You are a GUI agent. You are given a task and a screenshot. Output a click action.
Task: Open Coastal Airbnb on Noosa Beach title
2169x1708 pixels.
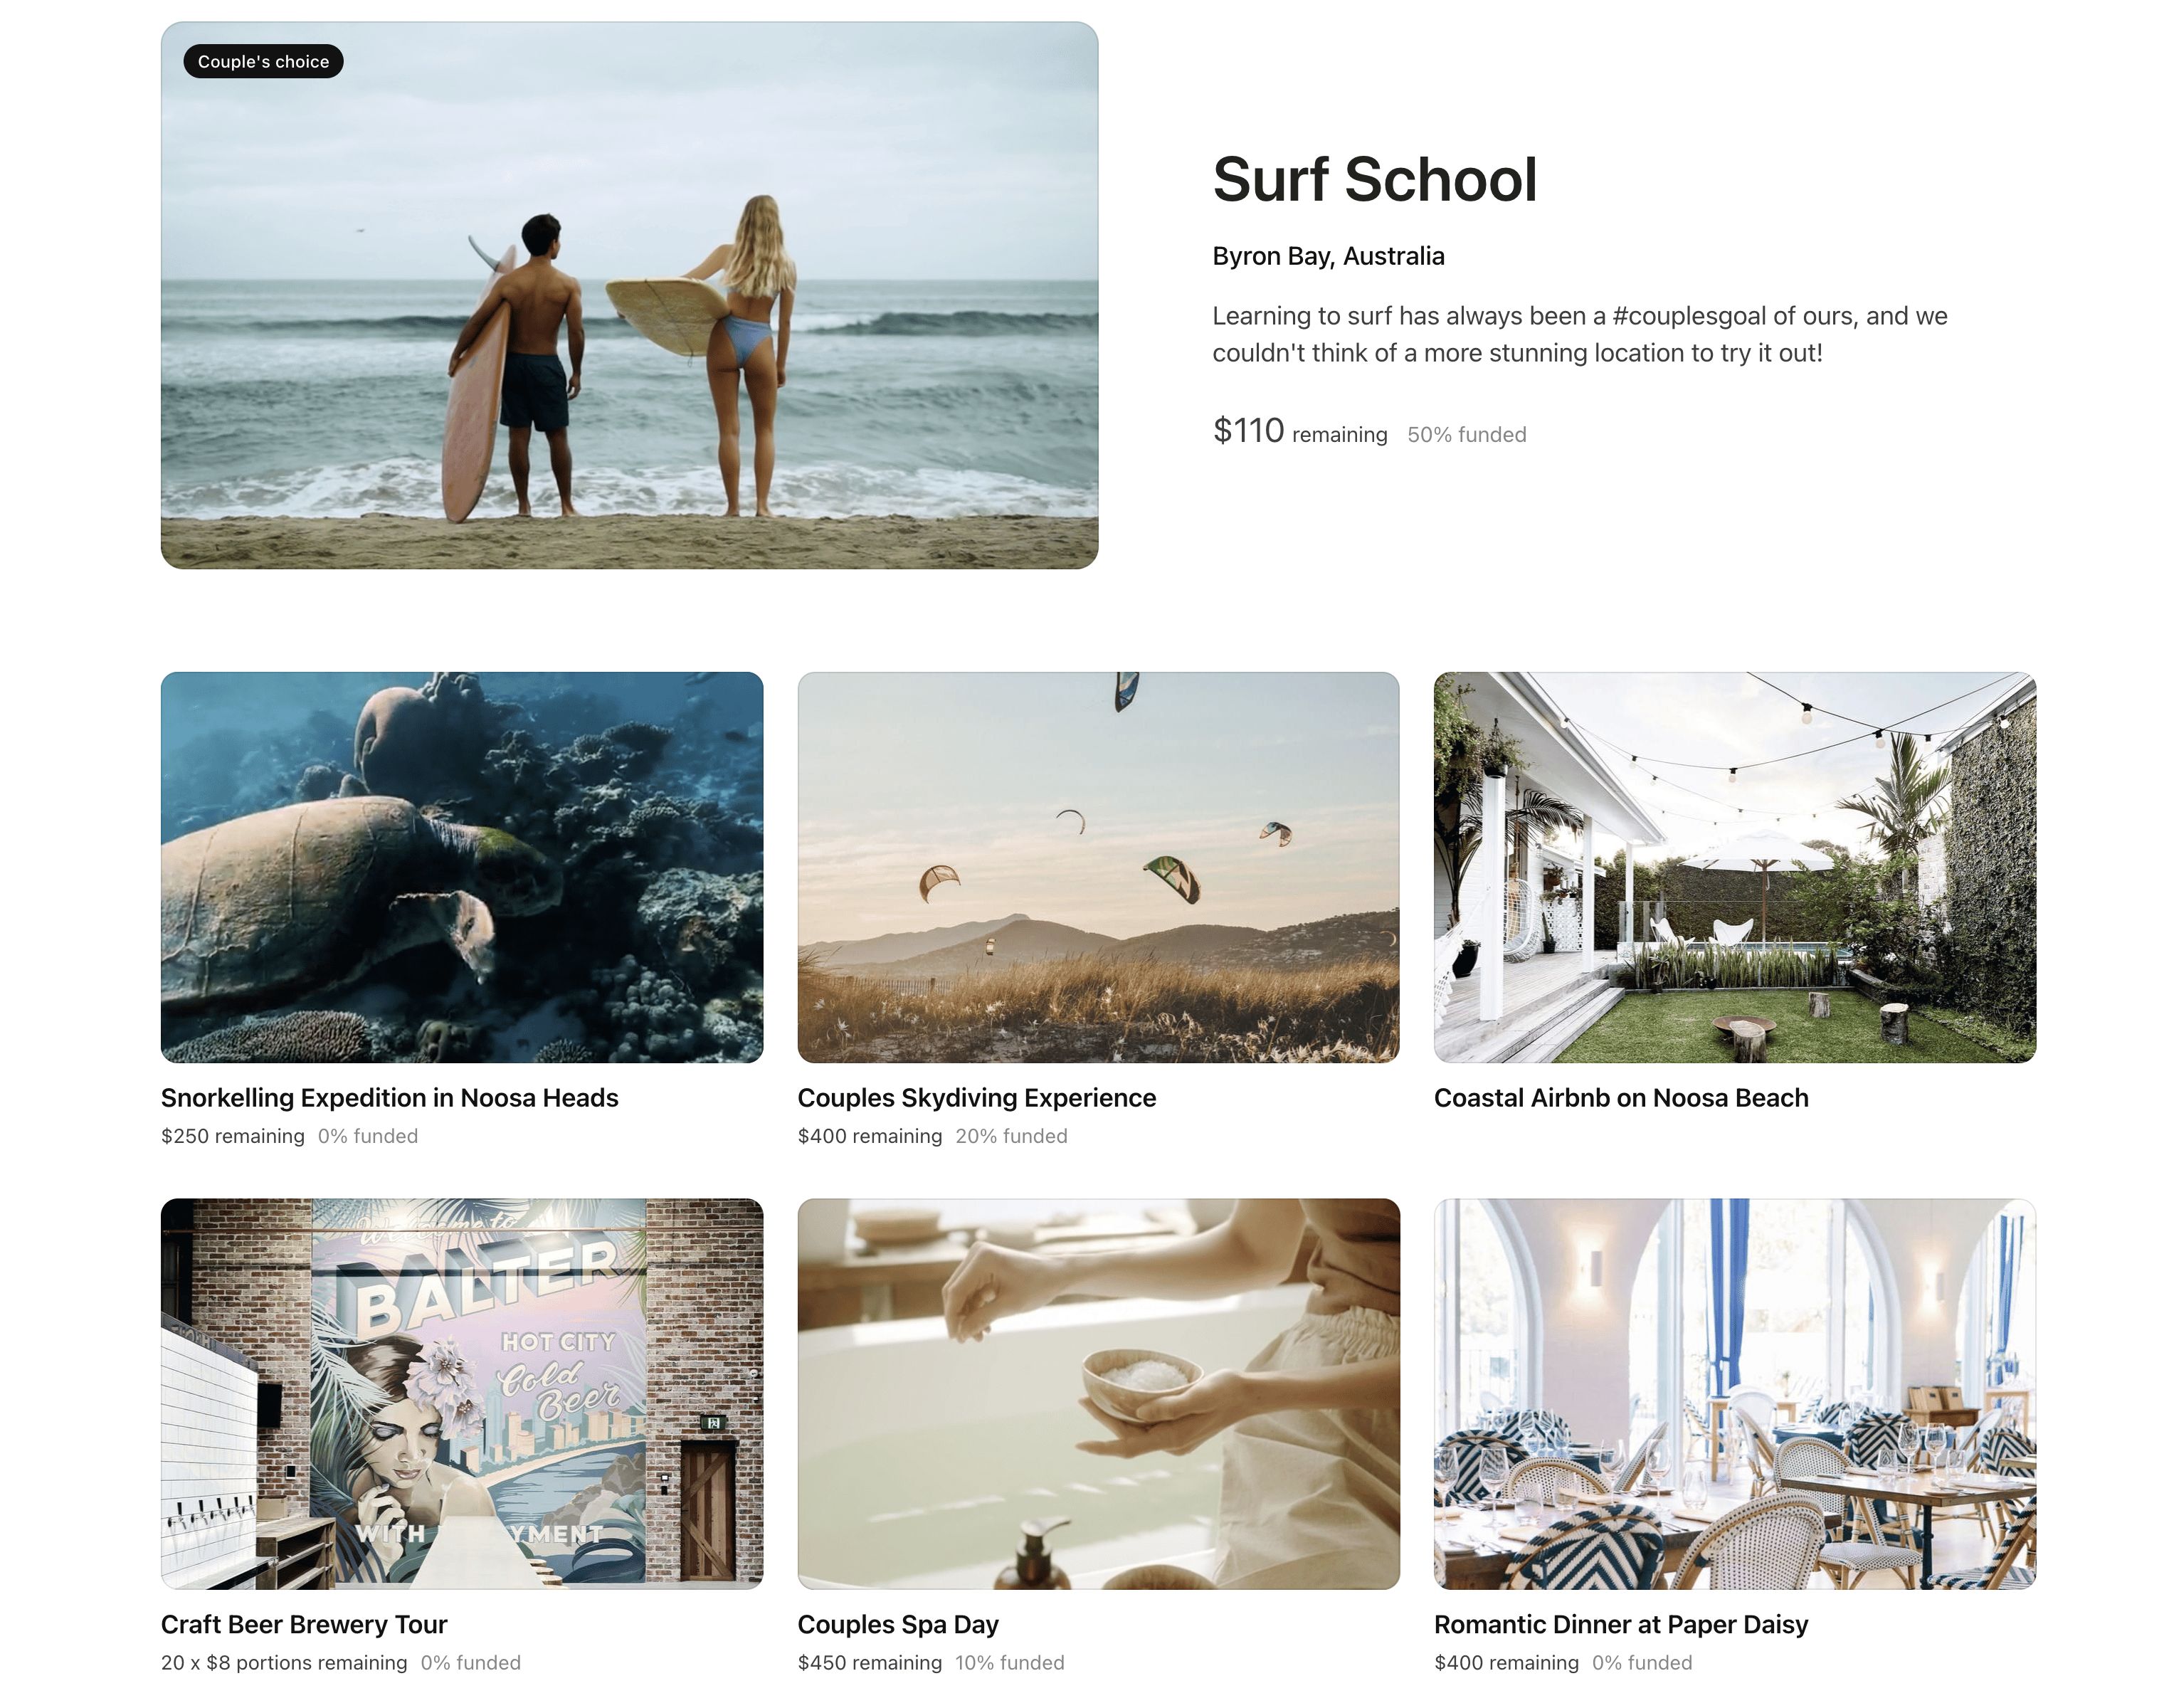pos(1621,1098)
